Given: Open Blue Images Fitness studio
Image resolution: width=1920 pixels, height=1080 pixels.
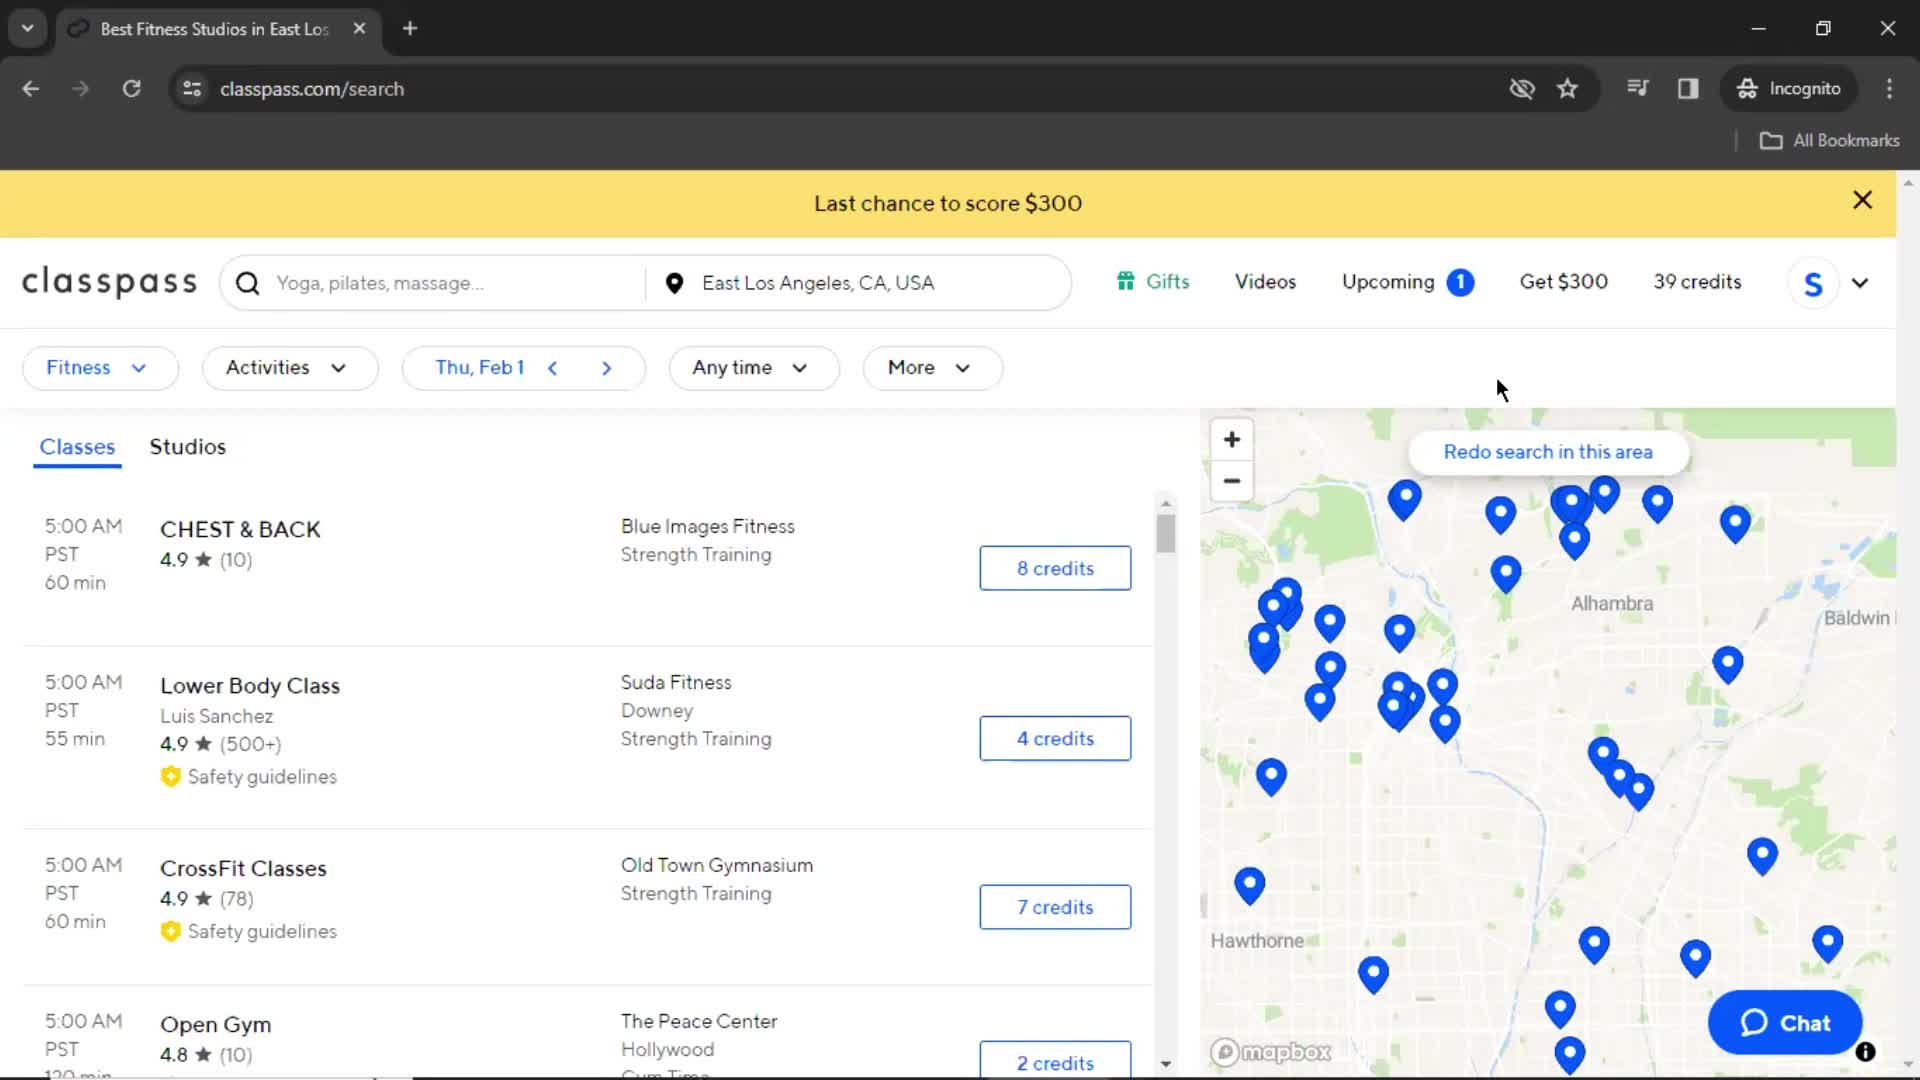Looking at the screenshot, I should (708, 527).
